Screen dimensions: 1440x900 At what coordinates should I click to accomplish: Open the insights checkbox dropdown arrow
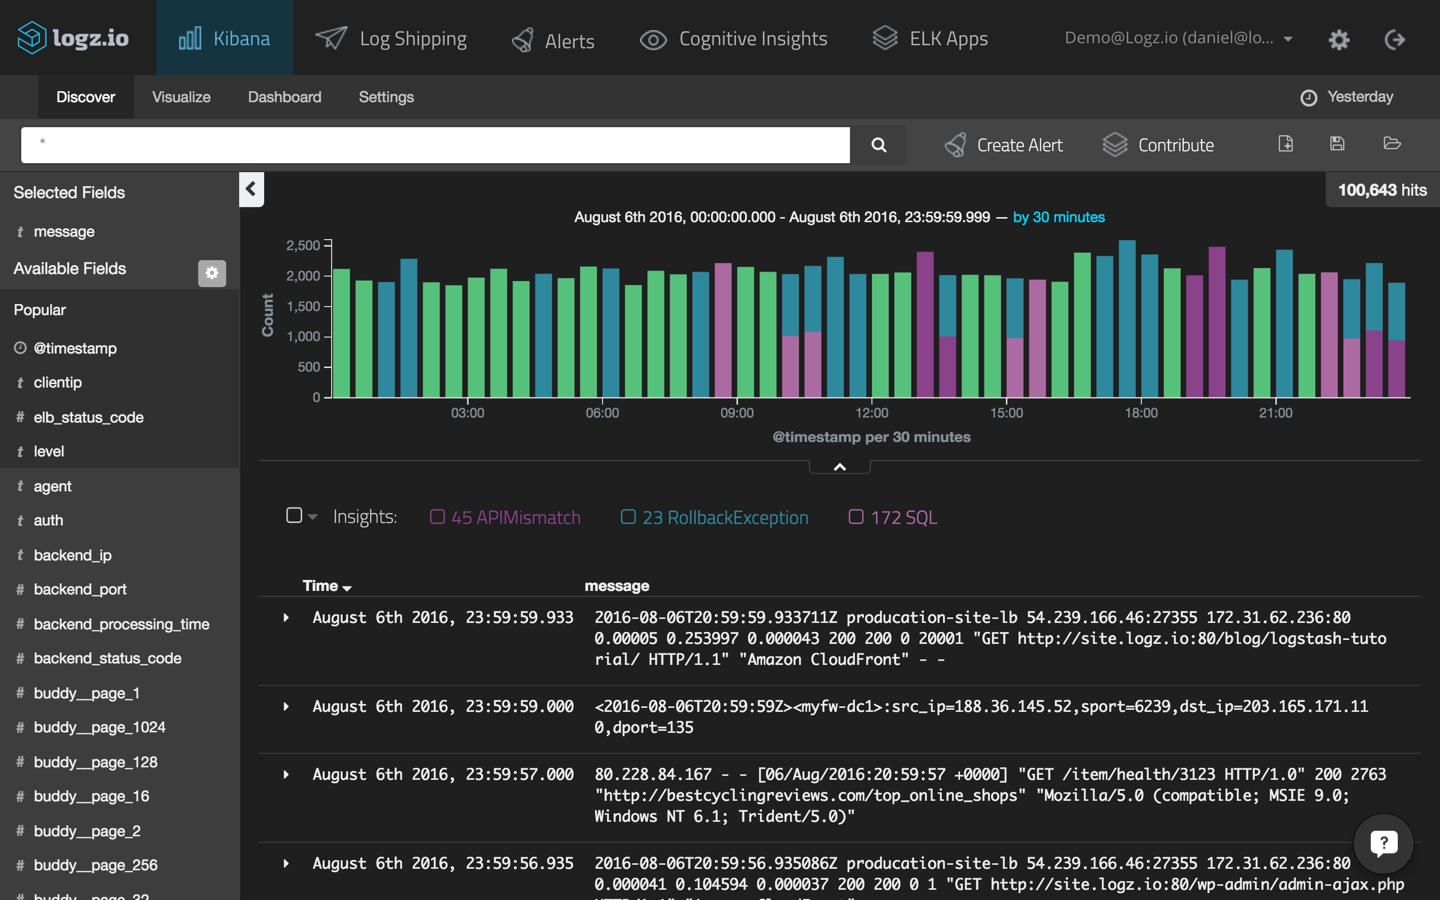coord(313,517)
